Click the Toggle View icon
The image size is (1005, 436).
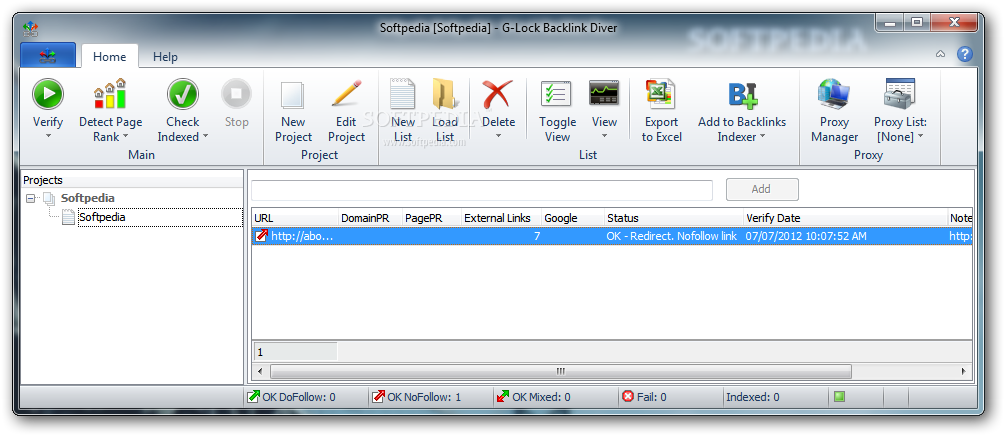tap(556, 94)
